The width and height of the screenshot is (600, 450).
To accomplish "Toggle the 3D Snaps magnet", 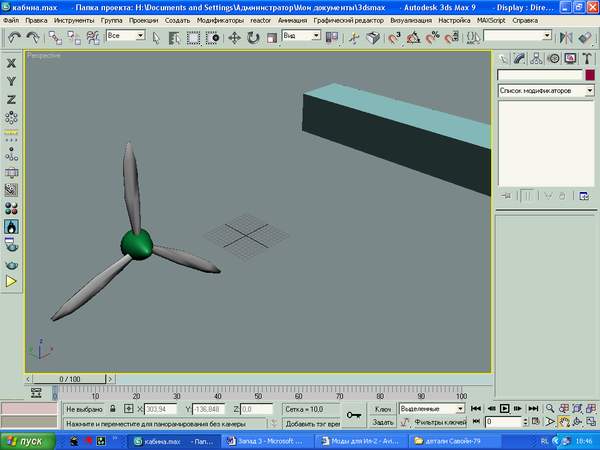I will click(x=394, y=38).
